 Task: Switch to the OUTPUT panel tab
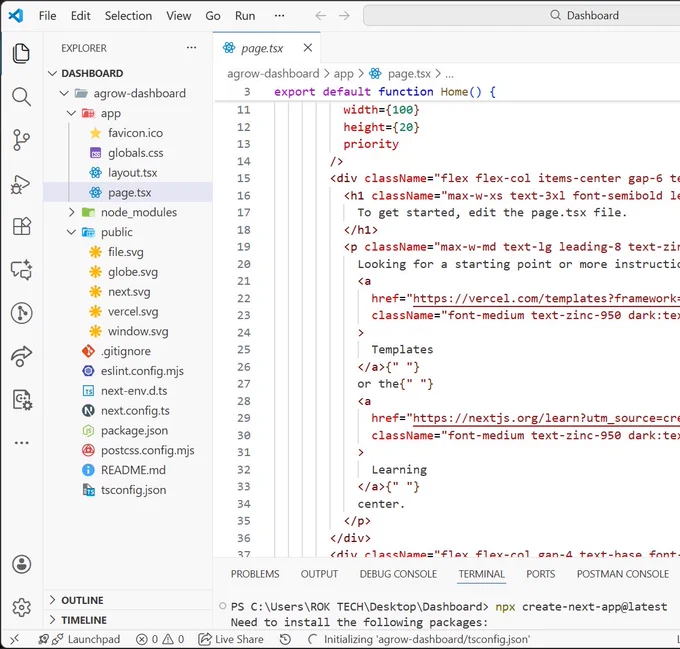click(x=319, y=574)
